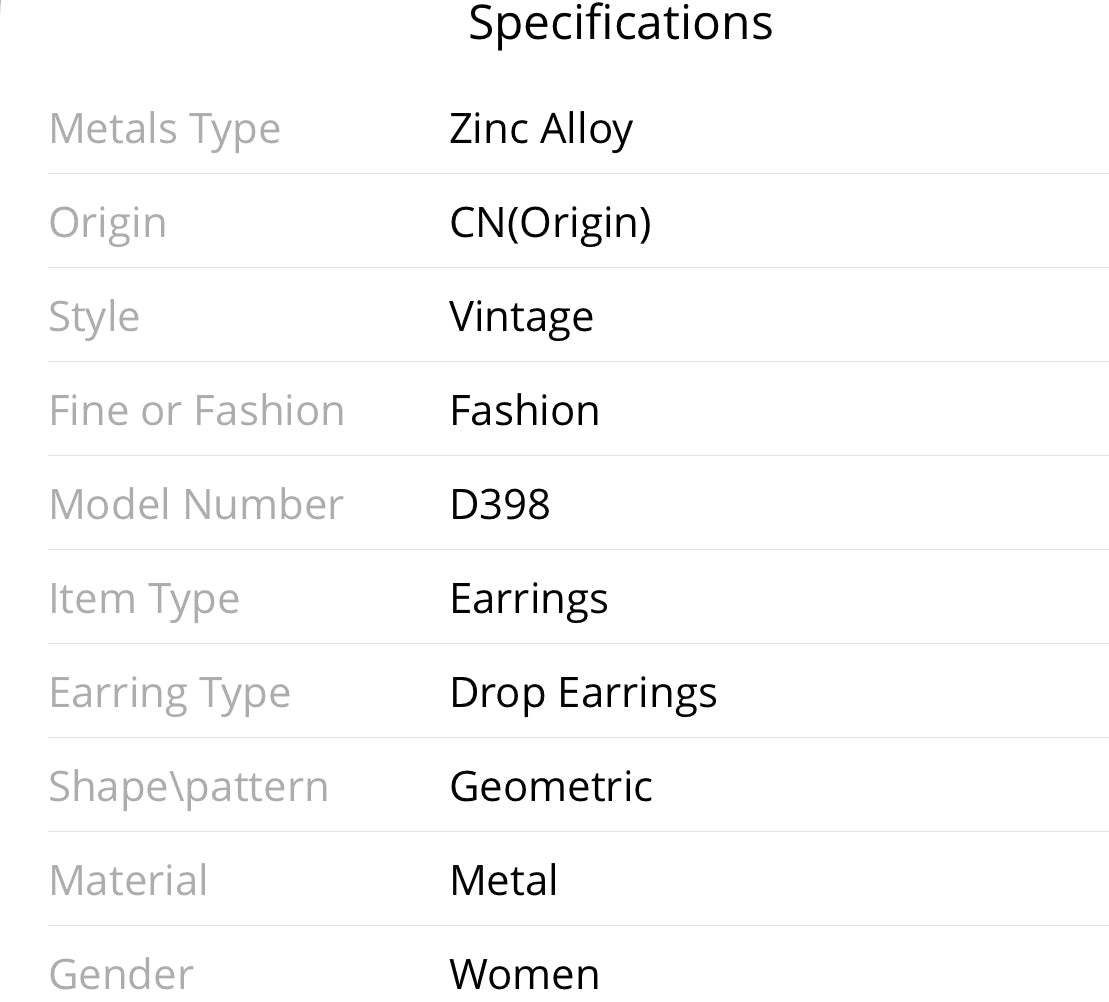Click the Item Type label
The width and height of the screenshot is (1109, 1002).
(144, 600)
